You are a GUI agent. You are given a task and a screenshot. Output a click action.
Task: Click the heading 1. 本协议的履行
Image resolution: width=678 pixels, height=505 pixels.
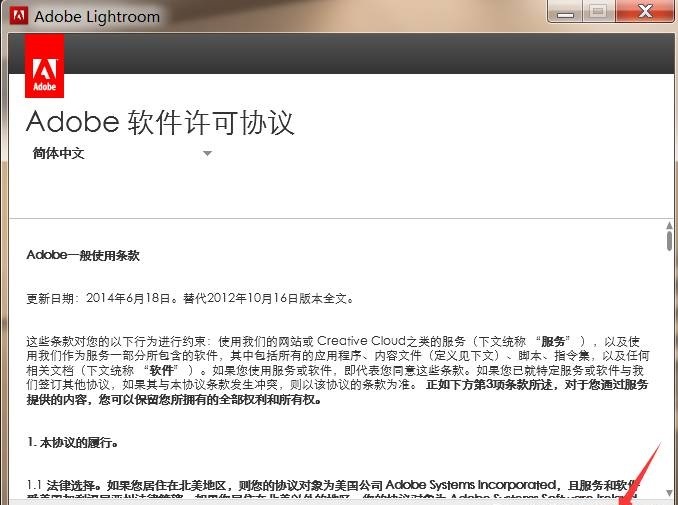pyautogui.click(x=73, y=442)
